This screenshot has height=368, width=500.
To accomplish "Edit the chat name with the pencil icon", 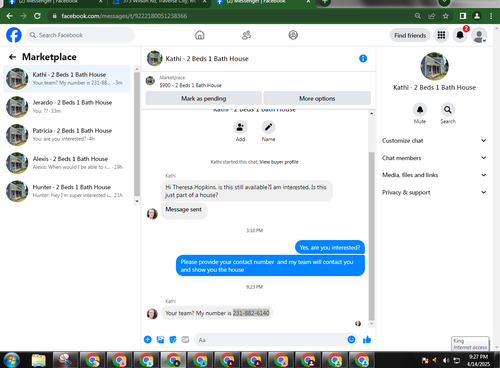I will click(x=268, y=127).
